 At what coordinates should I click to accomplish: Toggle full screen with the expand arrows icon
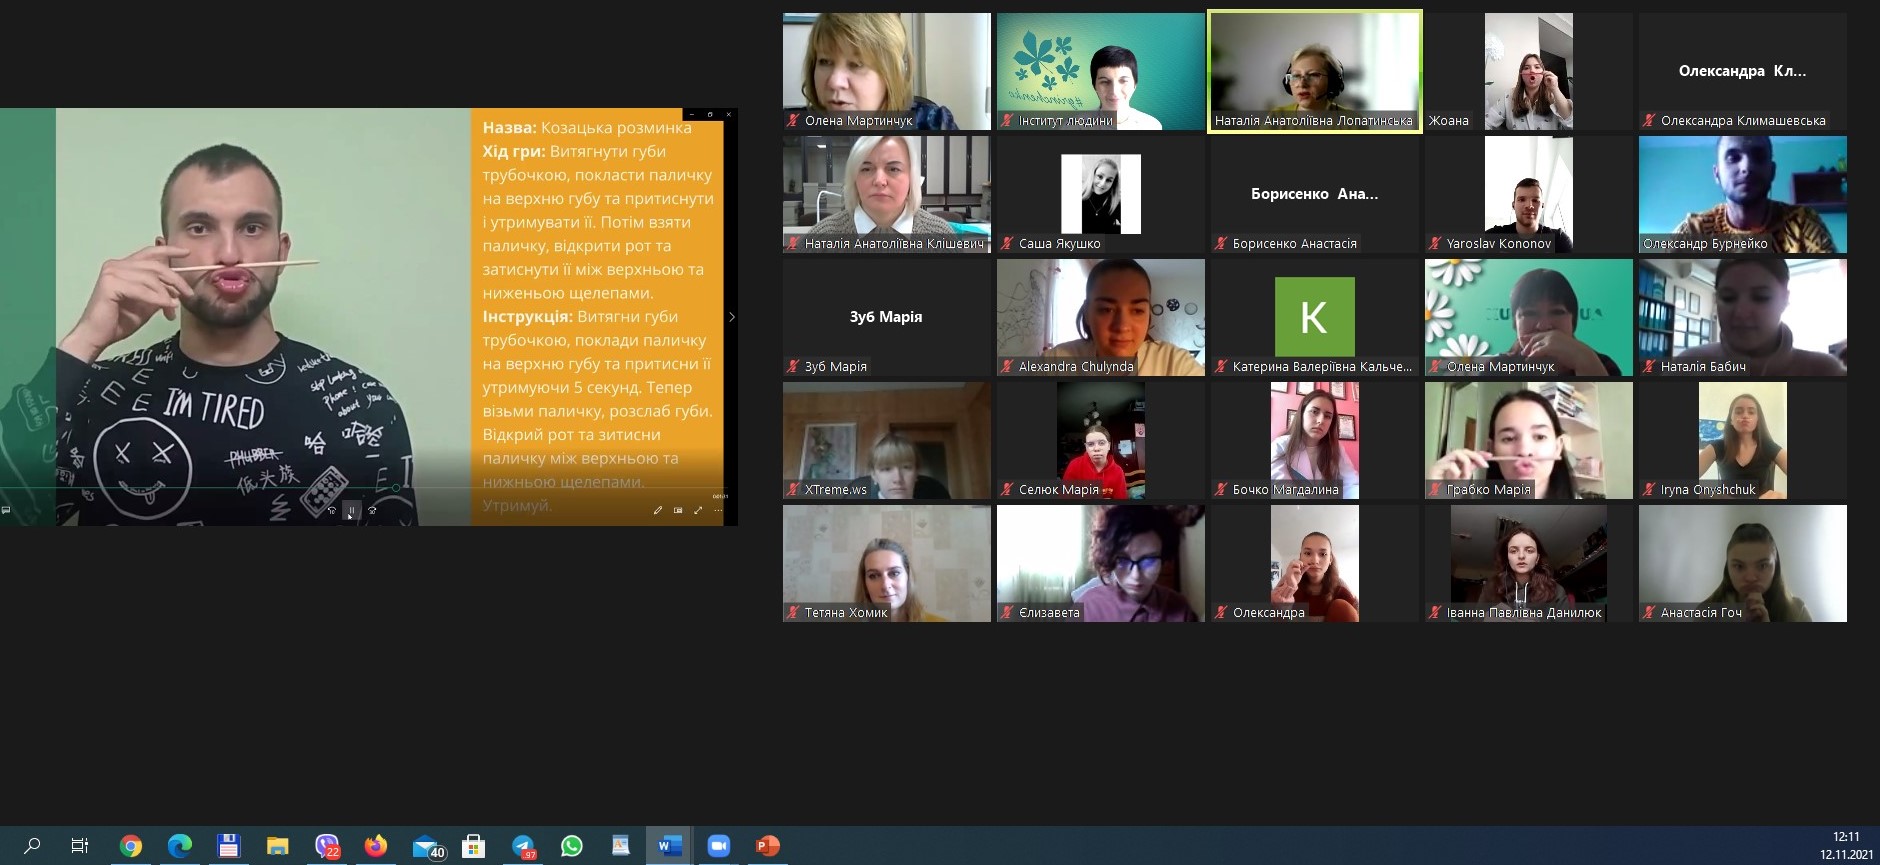(698, 510)
